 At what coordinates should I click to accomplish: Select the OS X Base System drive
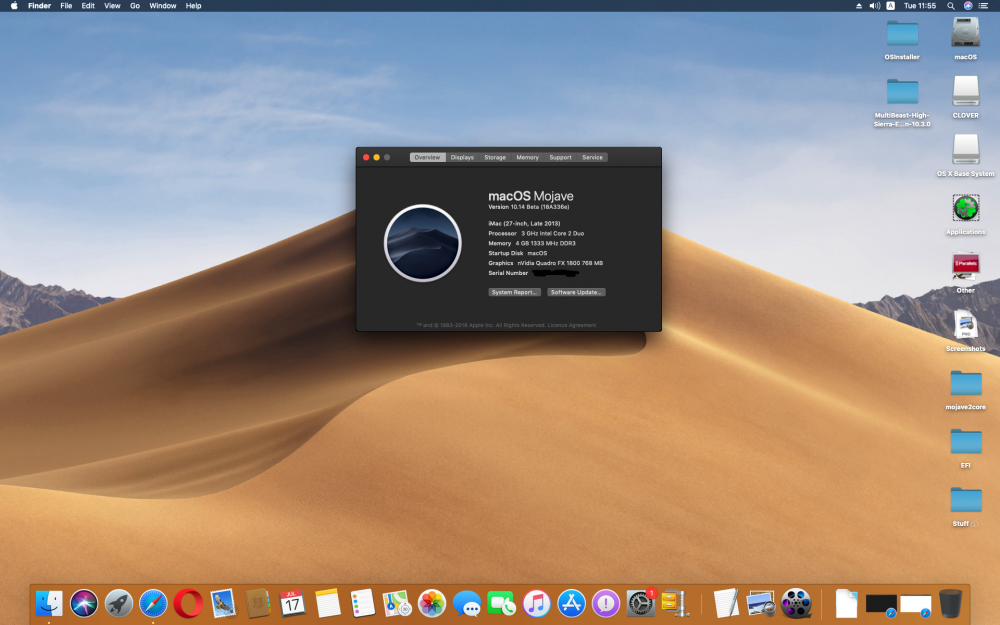click(966, 156)
